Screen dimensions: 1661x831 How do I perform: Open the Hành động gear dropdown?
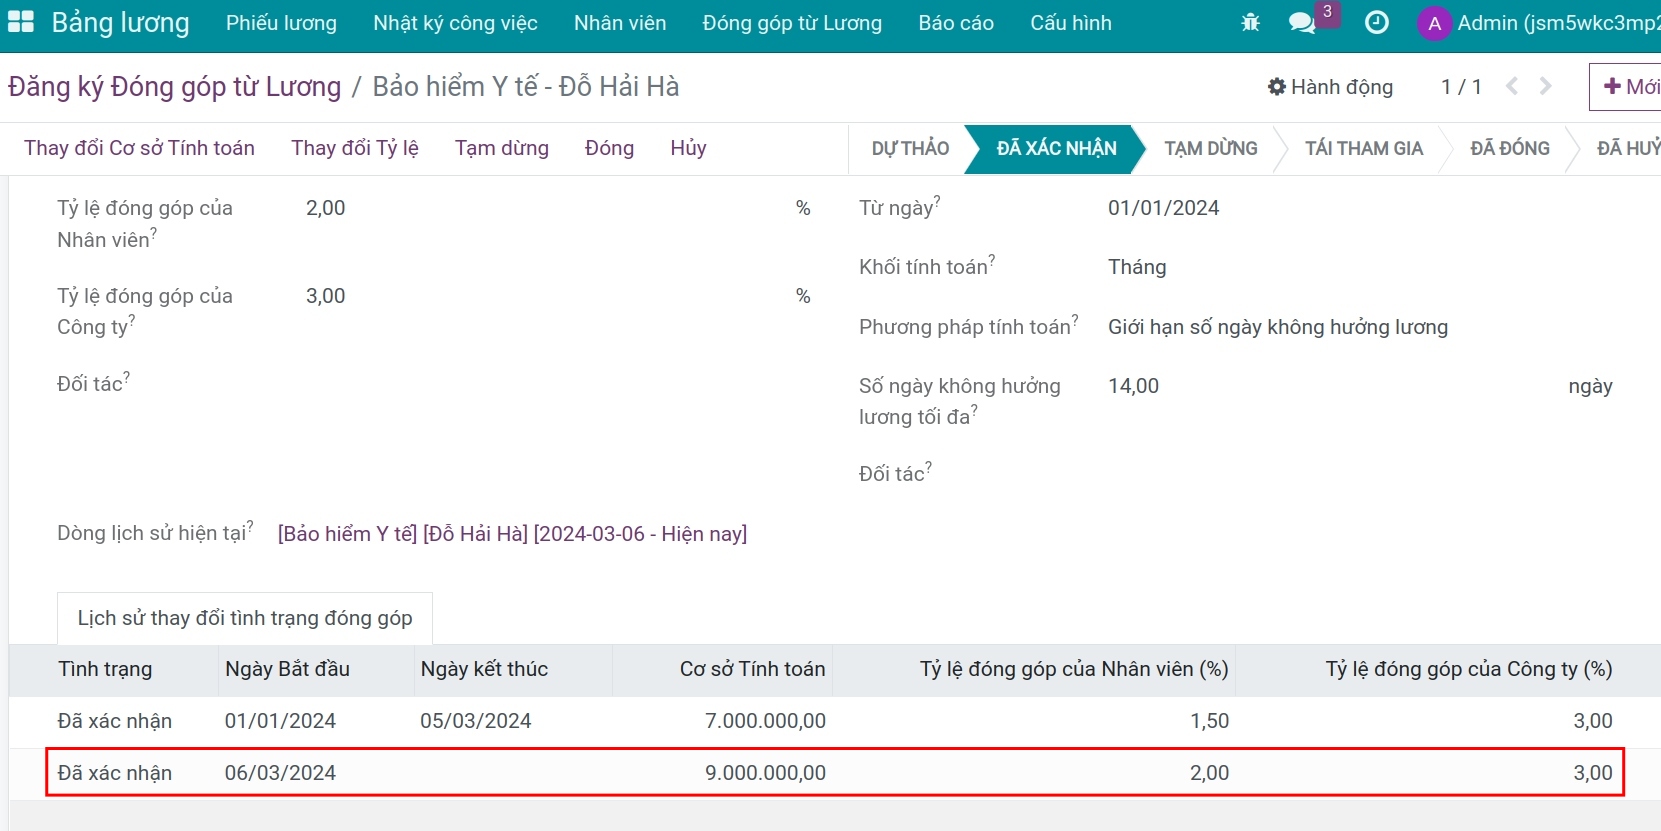(x=1330, y=87)
